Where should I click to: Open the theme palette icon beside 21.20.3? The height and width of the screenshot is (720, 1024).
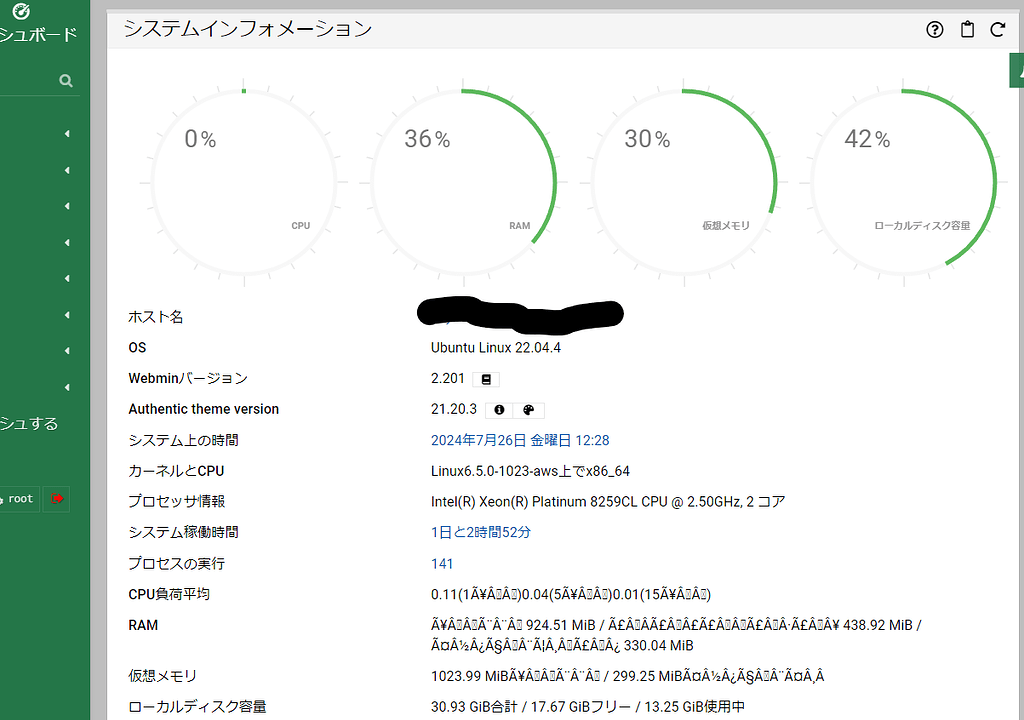coord(530,410)
